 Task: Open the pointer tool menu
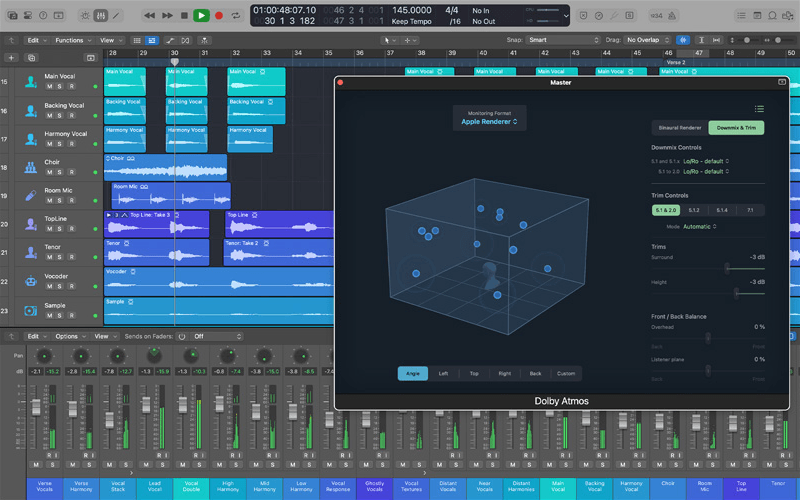[x=390, y=40]
